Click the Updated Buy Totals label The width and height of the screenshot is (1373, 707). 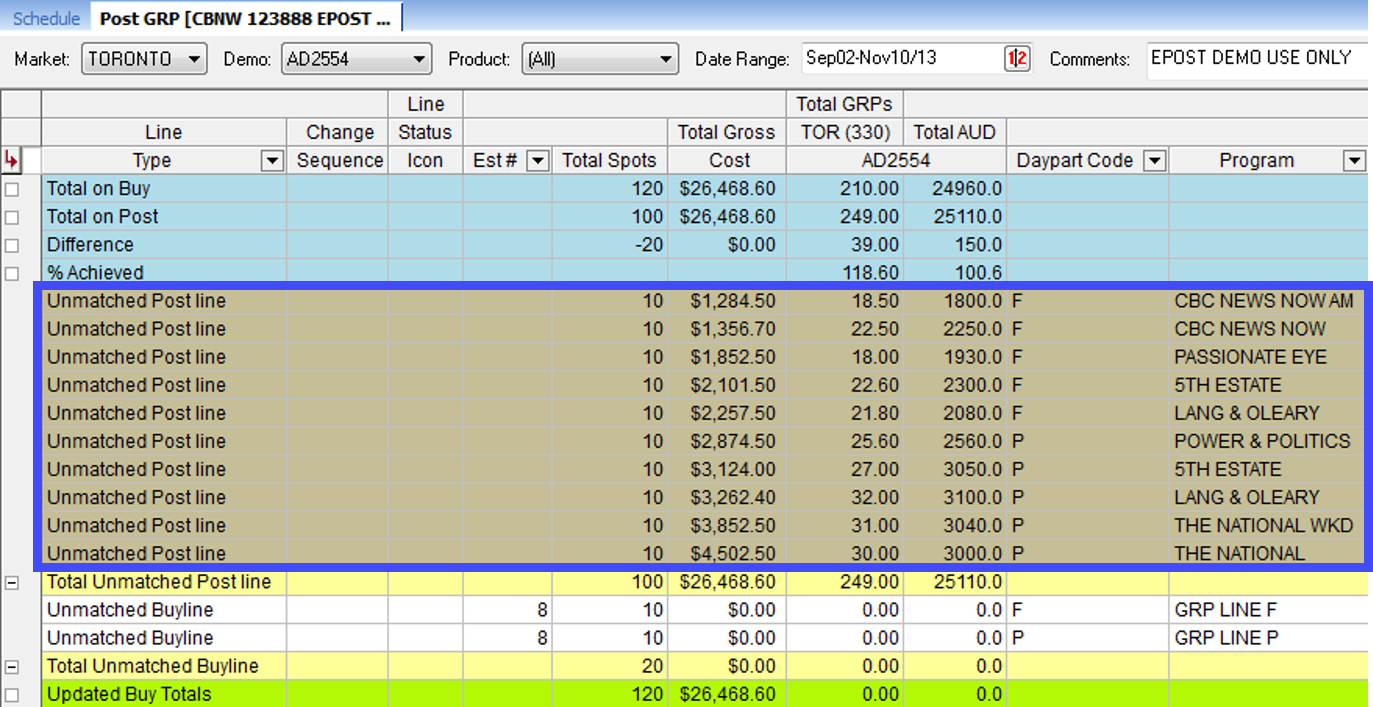click(x=129, y=694)
